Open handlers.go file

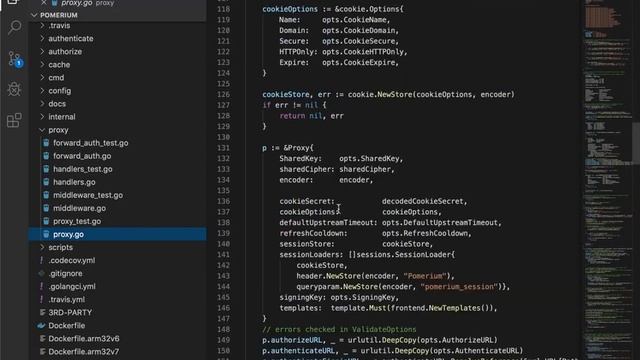tap(74, 182)
